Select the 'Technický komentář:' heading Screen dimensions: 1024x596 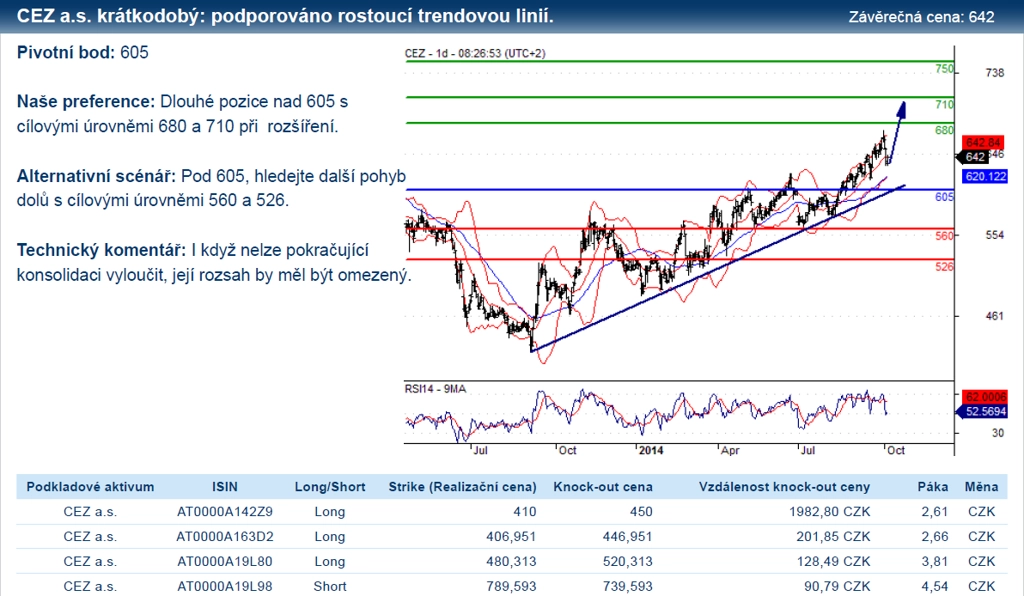point(101,250)
